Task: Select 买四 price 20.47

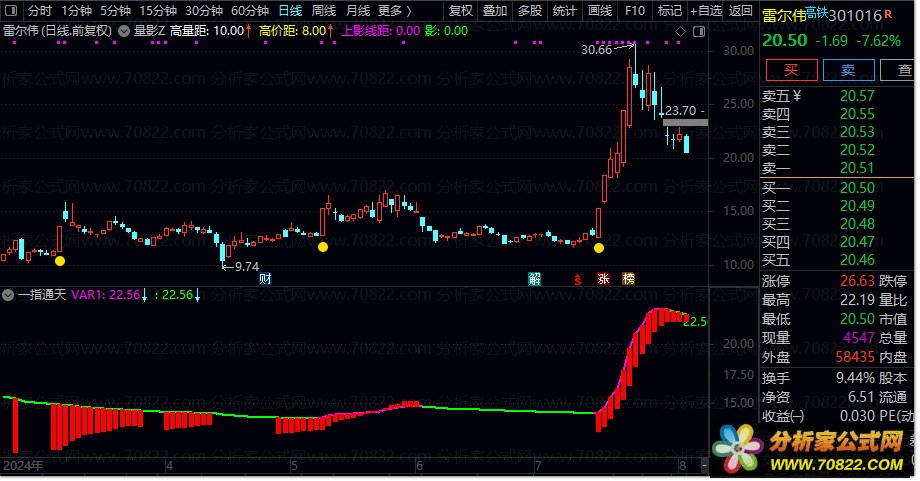Action: 857,242
